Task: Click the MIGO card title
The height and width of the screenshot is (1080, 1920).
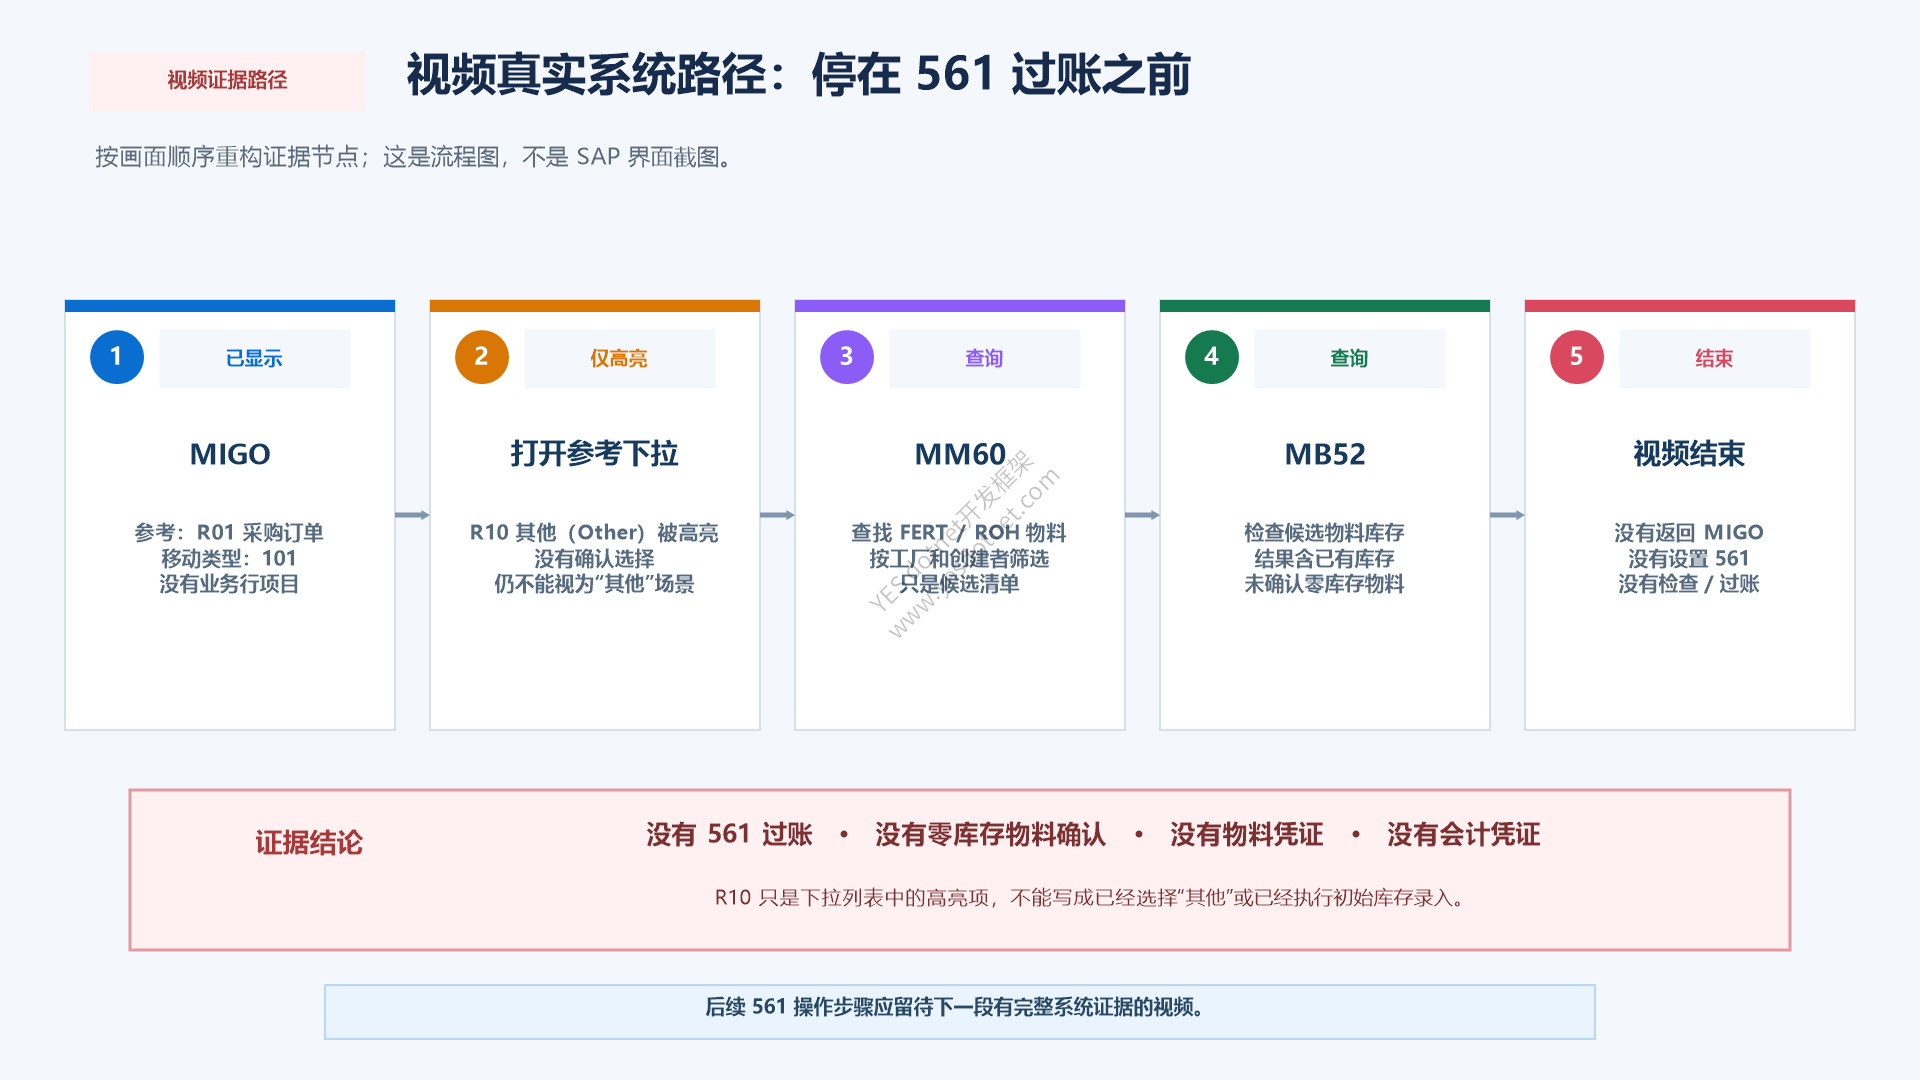Action: (x=230, y=454)
